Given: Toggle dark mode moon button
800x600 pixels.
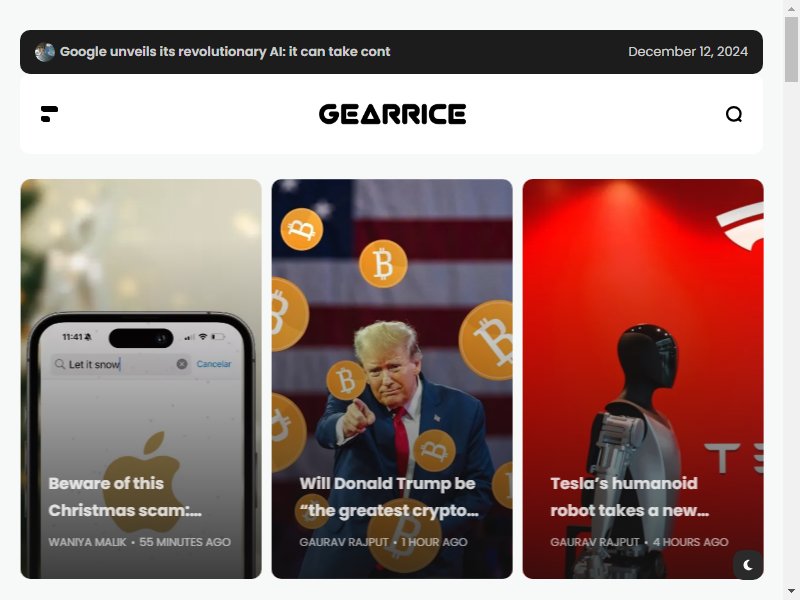Looking at the screenshot, I should click(x=748, y=565).
